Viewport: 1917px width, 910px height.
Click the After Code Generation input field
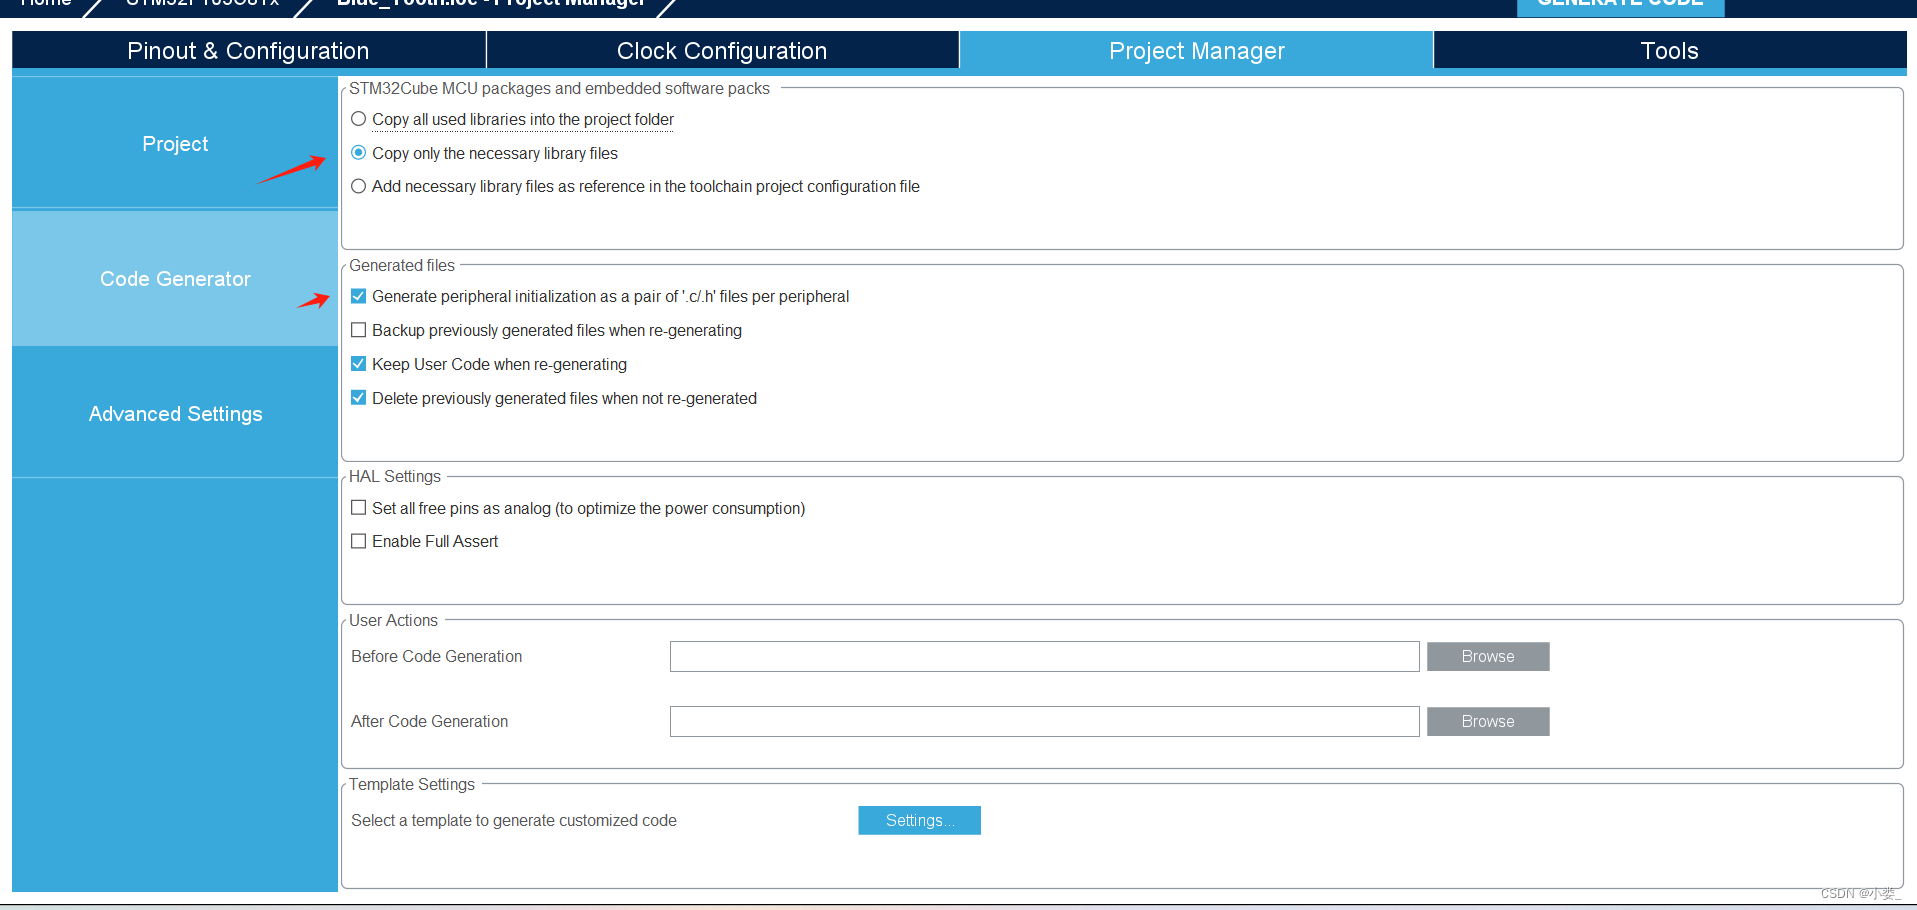[1044, 722]
